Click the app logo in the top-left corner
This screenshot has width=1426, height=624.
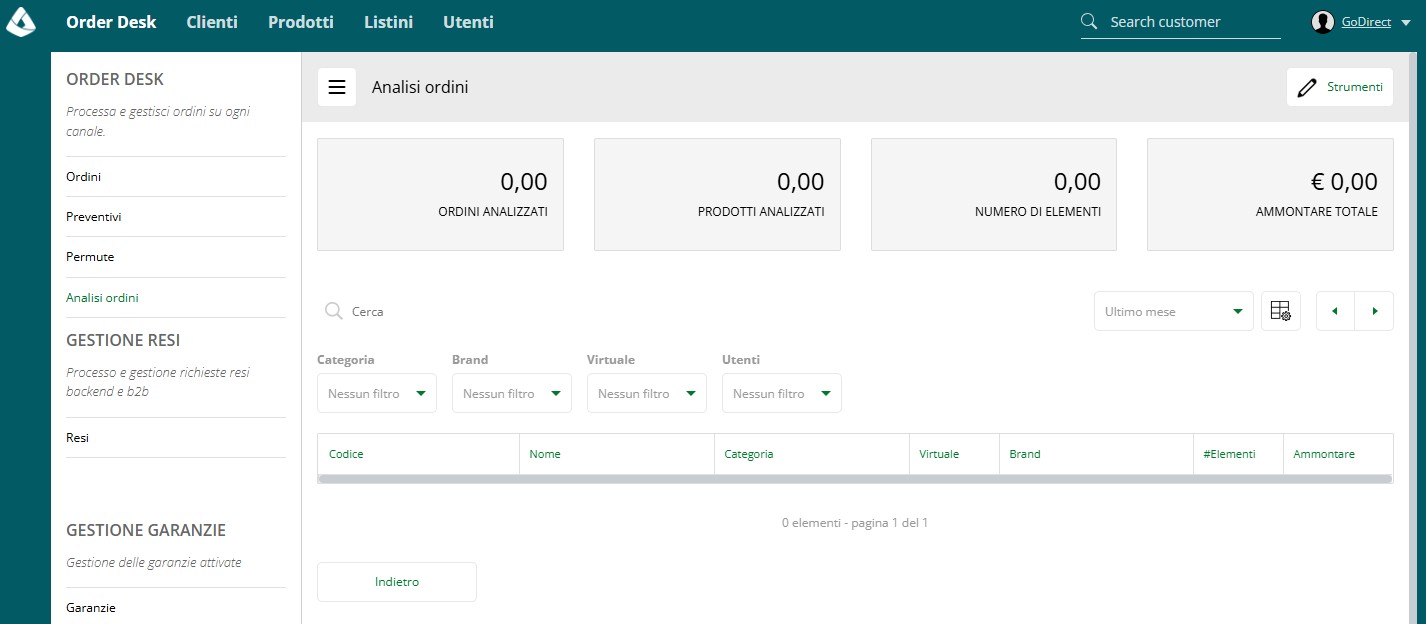21,21
